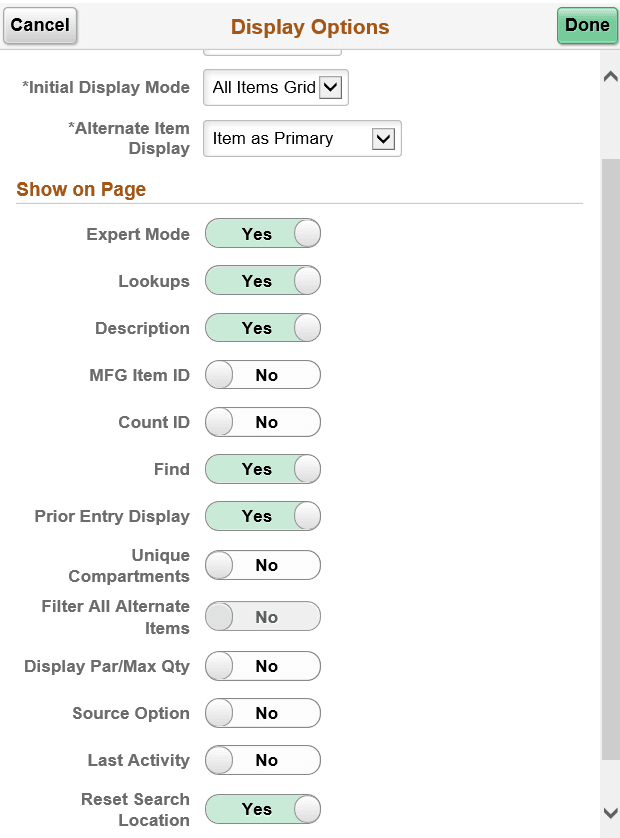The width and height of the screenshot is (620, 838).
Task: Toggle Filter All Alternate Items on
Action: [262, 616]
